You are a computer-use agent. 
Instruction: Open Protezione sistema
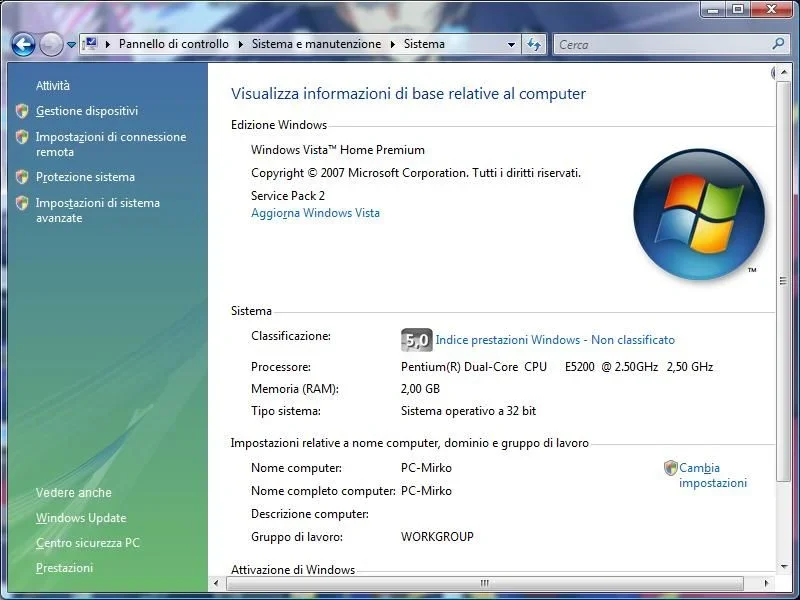pyautogui.click(x=85, y=177)
